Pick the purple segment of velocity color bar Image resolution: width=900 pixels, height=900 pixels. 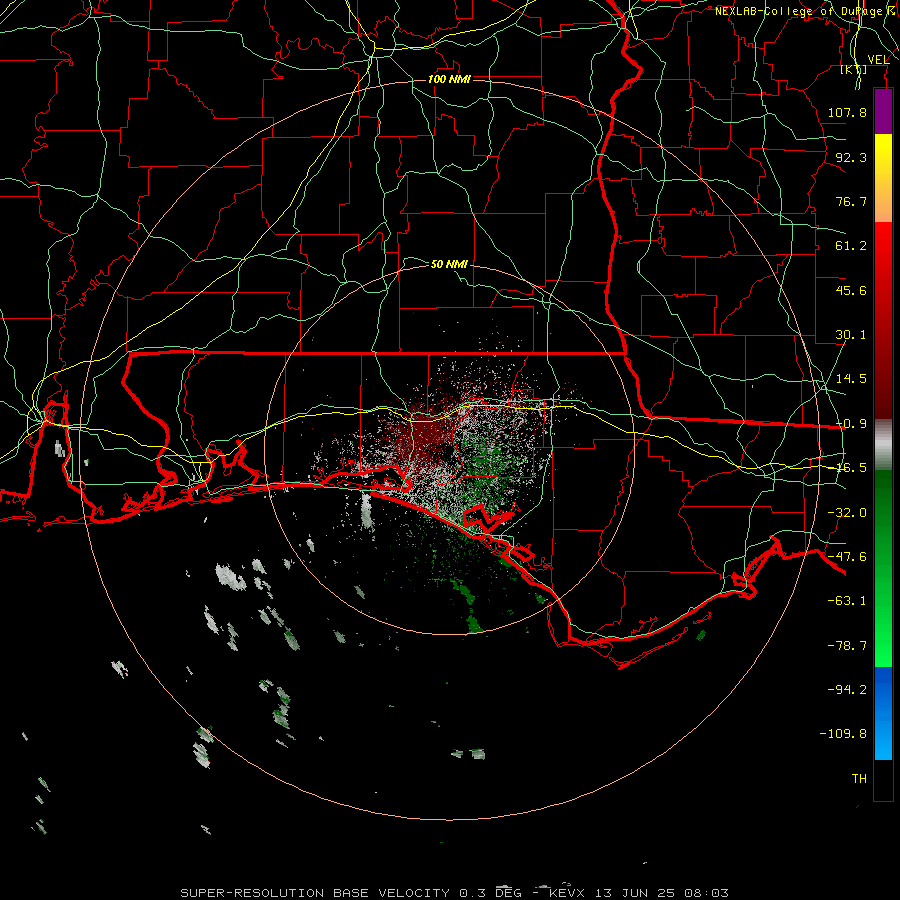[x=883, y=112]
